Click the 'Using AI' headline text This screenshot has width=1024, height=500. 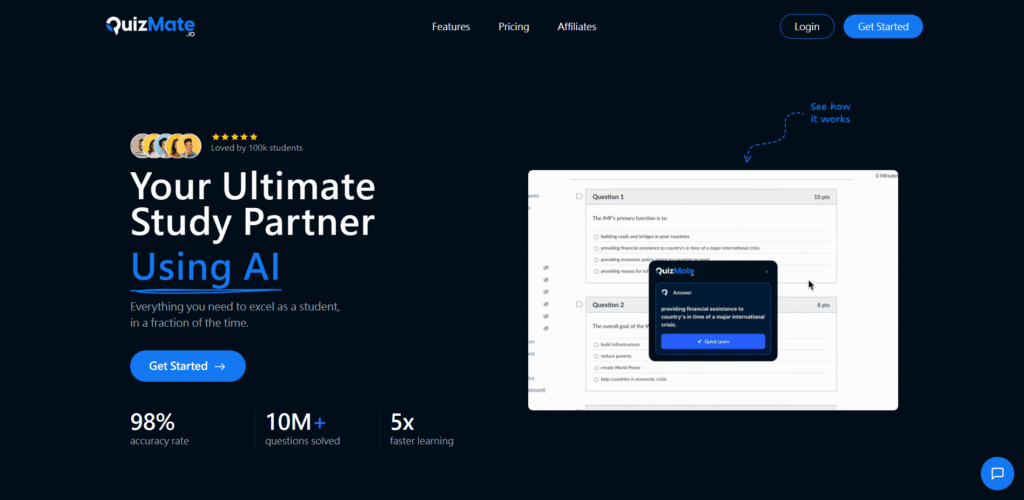tap(205, 266)
